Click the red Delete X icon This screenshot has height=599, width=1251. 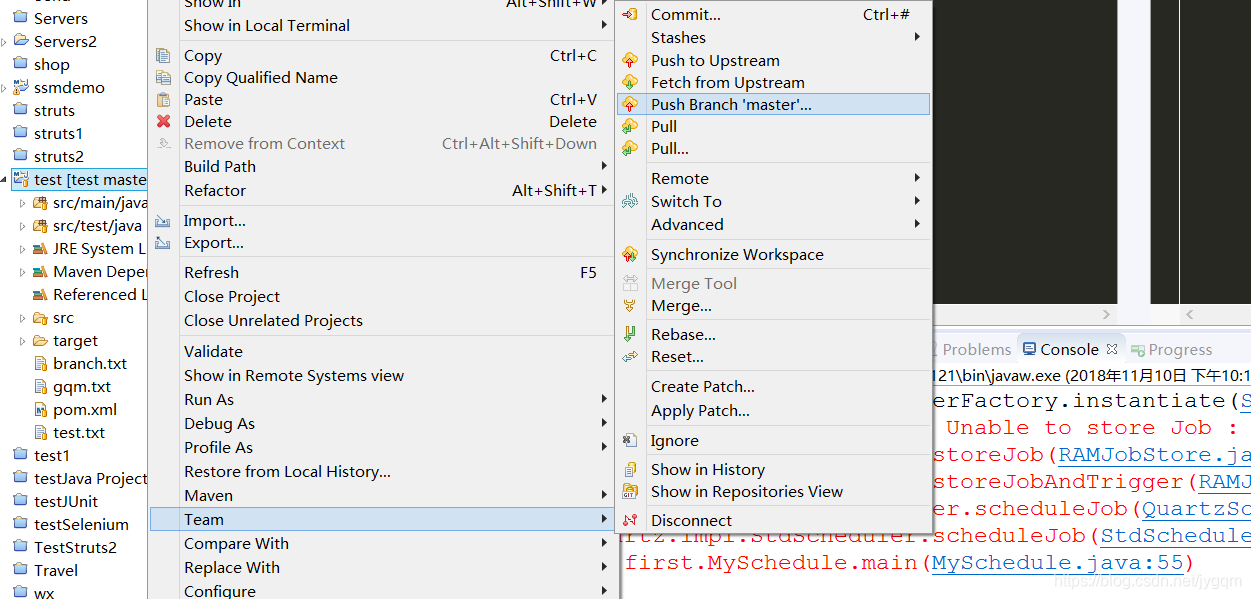tap(164, 121)
